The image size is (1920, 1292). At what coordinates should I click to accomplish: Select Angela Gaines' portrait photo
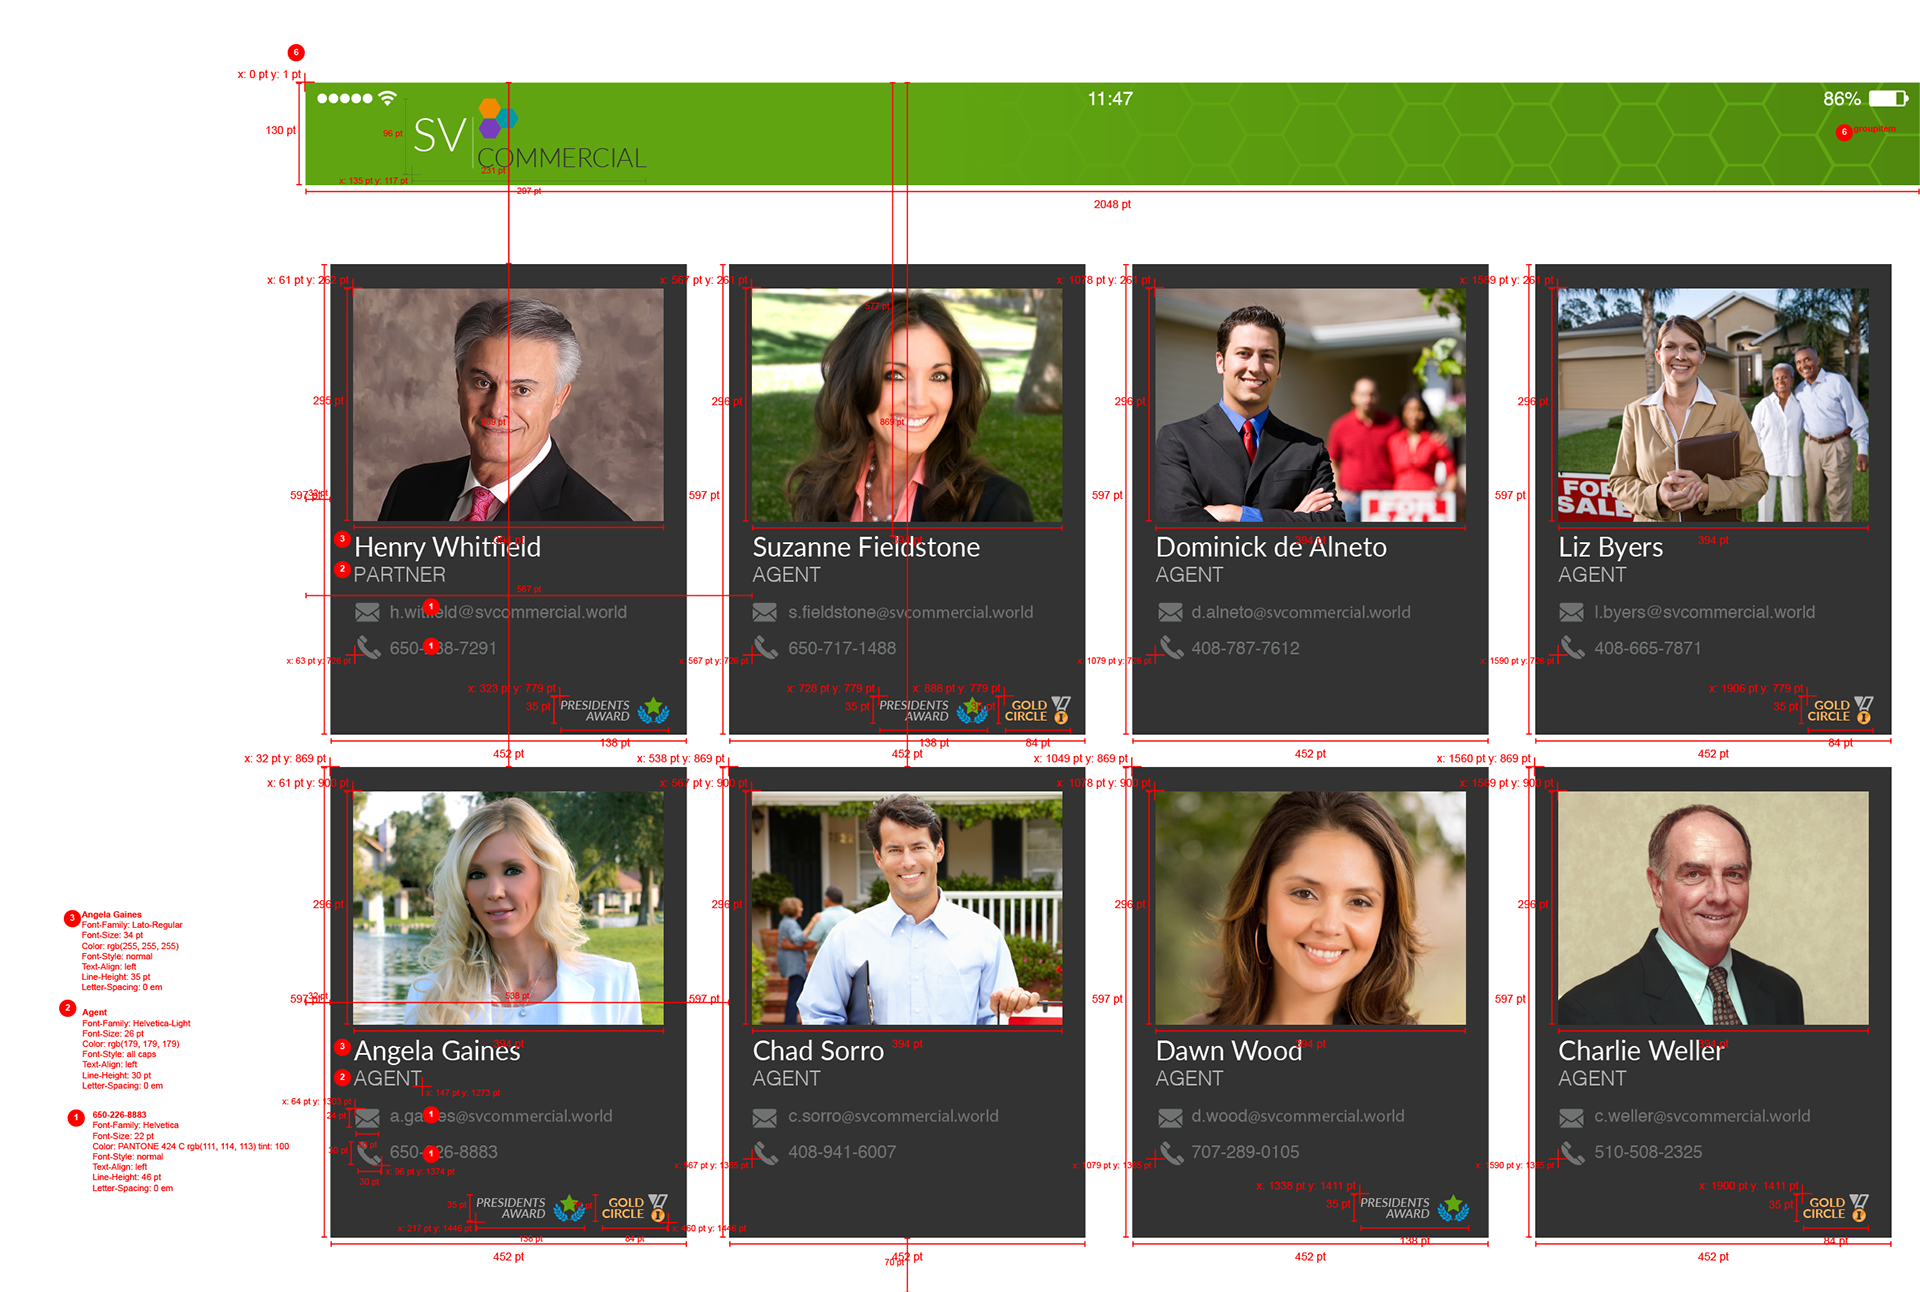508,908
